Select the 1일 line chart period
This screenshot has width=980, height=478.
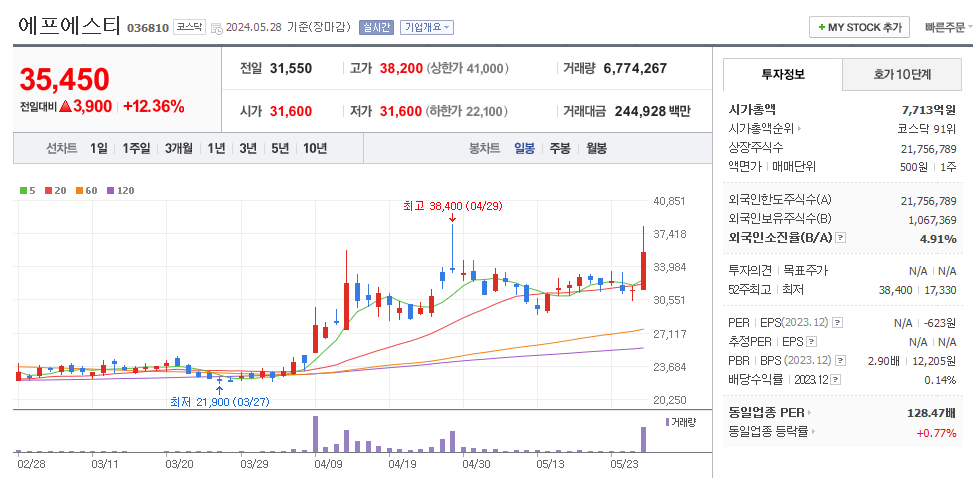coord(99,148)
